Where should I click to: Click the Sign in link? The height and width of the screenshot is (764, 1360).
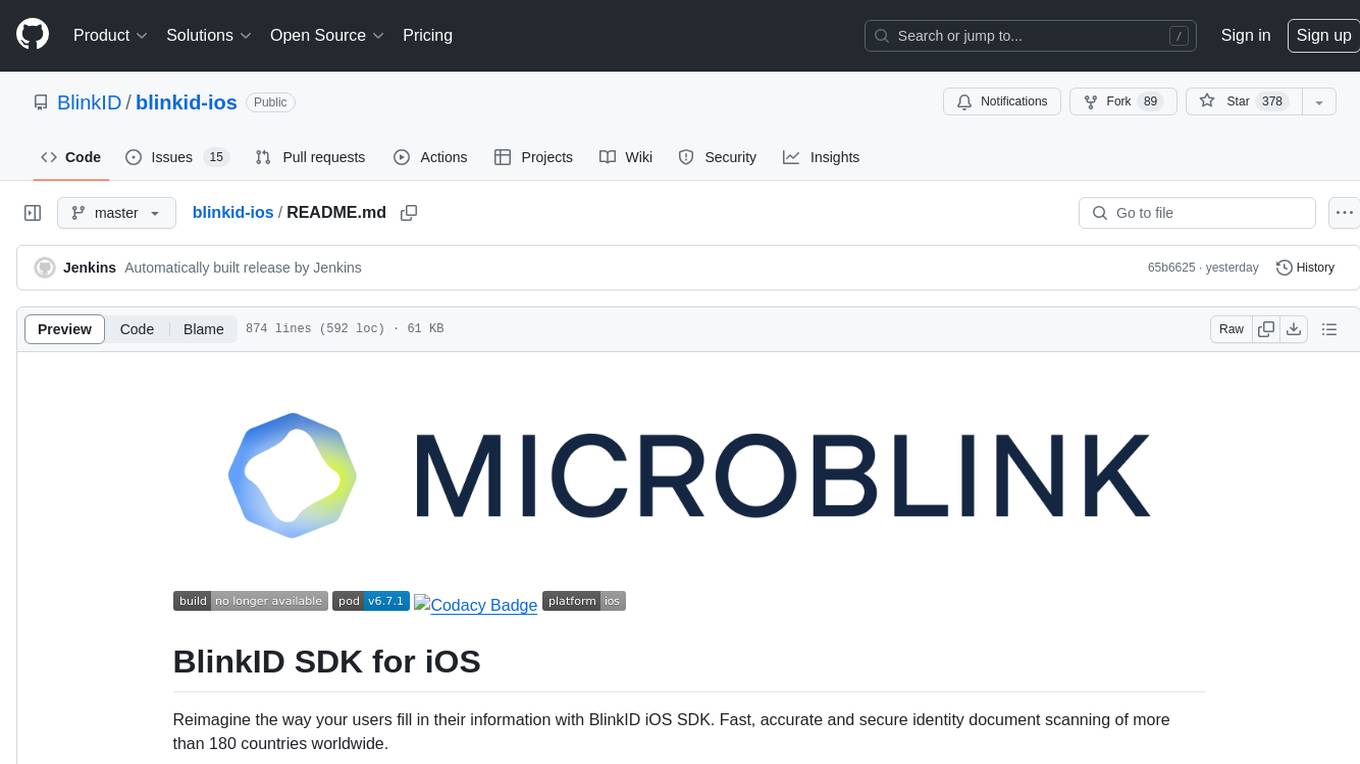(x=1245, y=35)
